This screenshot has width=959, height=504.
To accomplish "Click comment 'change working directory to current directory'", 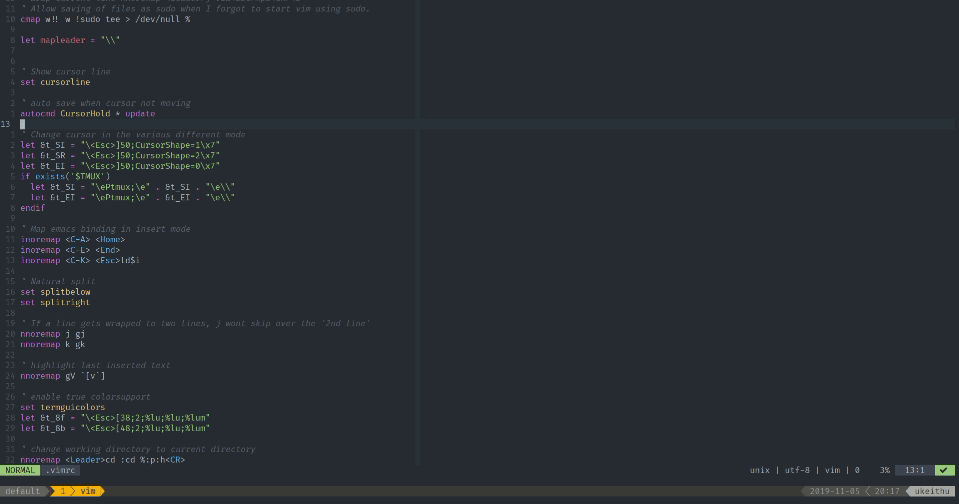I will click(138, 449).
